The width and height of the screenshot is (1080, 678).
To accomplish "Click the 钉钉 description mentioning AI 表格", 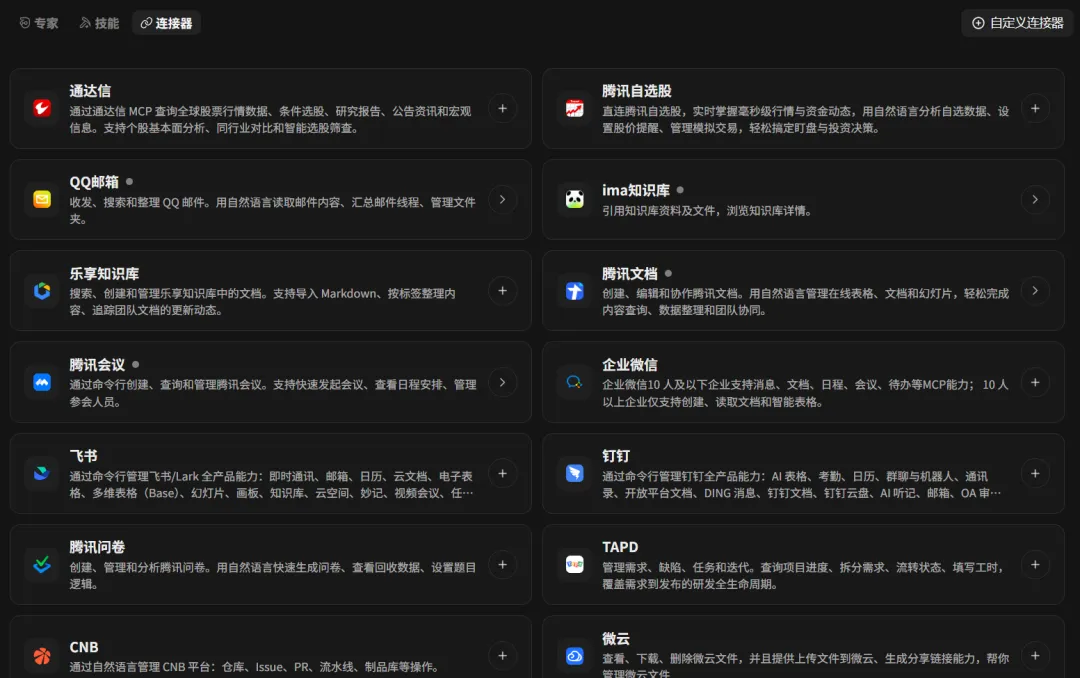I will coord(802,484).
